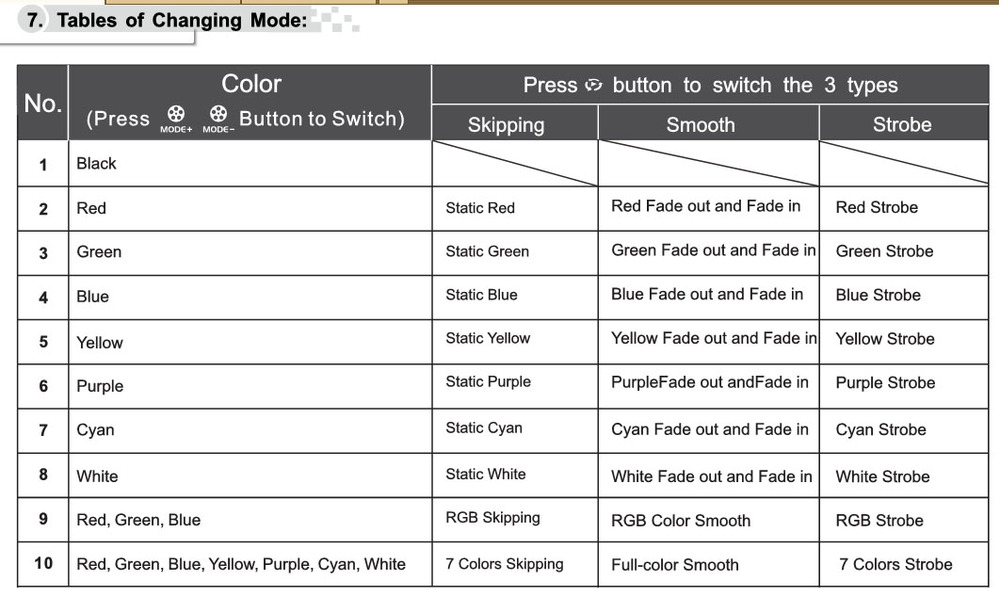Click the 'White Strobe' cell

tap(903, 476)
